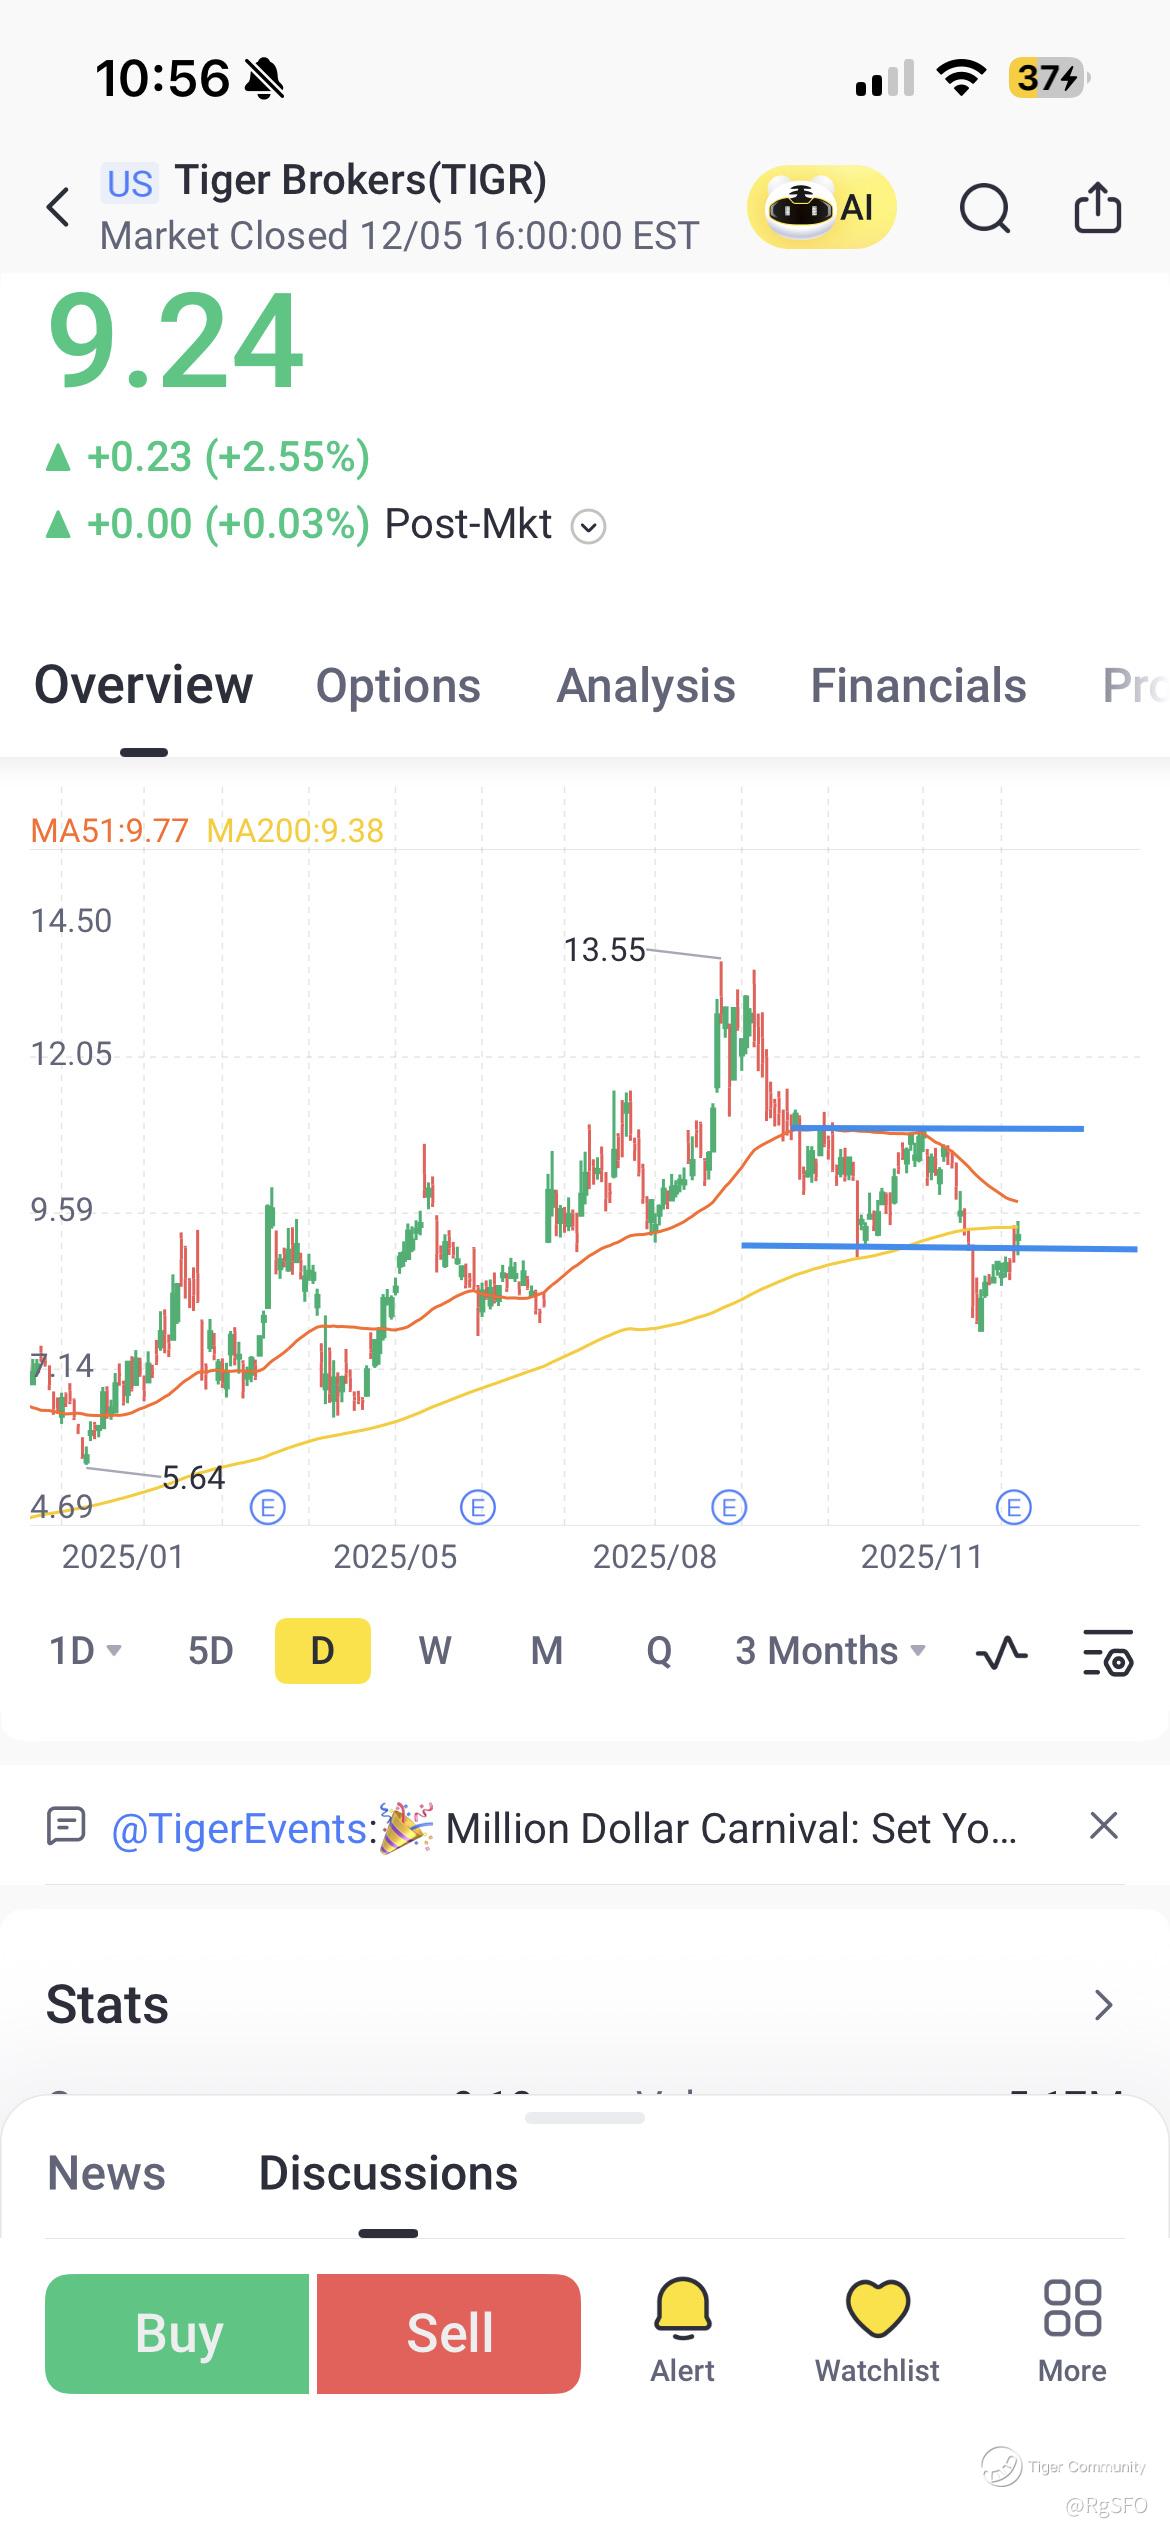Select the D daily chart interval
1170x2532 pixels.
click(x=322, y=1650)
